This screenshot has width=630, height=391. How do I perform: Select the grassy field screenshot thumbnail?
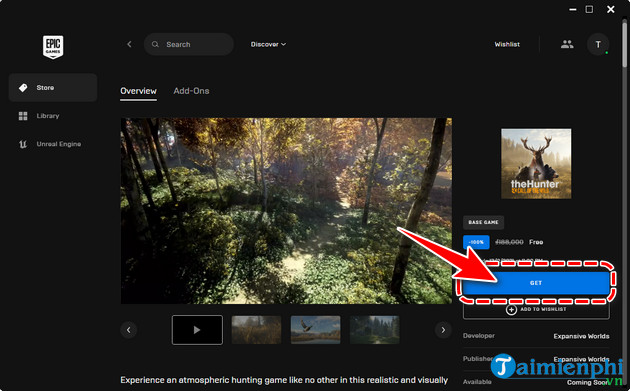coord(256,330)
